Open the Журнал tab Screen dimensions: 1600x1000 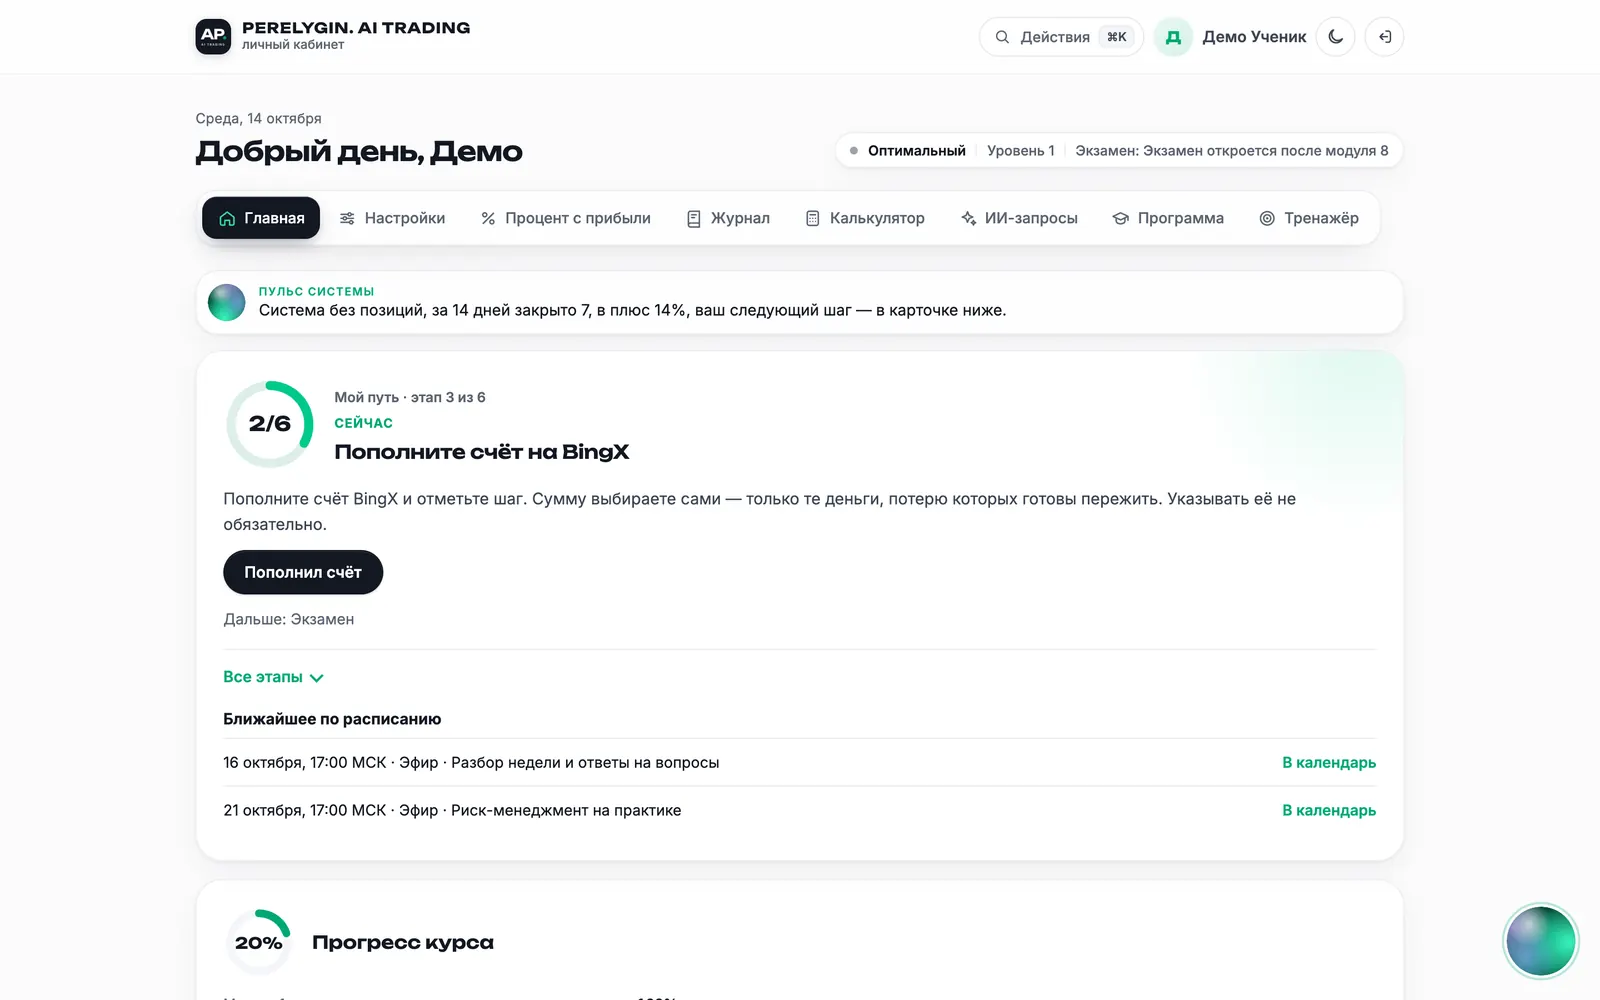click(x=728, y=218)
